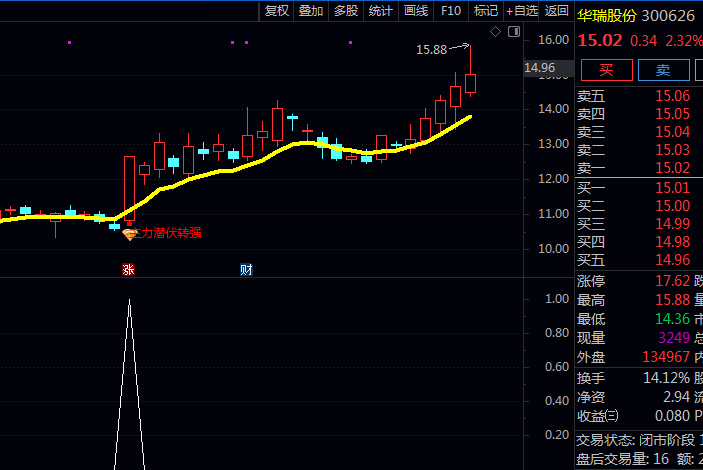703x470 pixels.
Task: Click the blue 卖 sell button
Action: (664, 70)
